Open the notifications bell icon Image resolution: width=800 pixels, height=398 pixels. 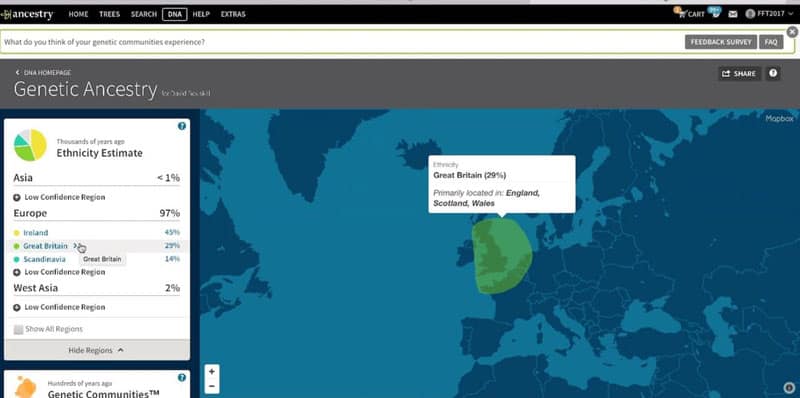click(x=716, y=14)
